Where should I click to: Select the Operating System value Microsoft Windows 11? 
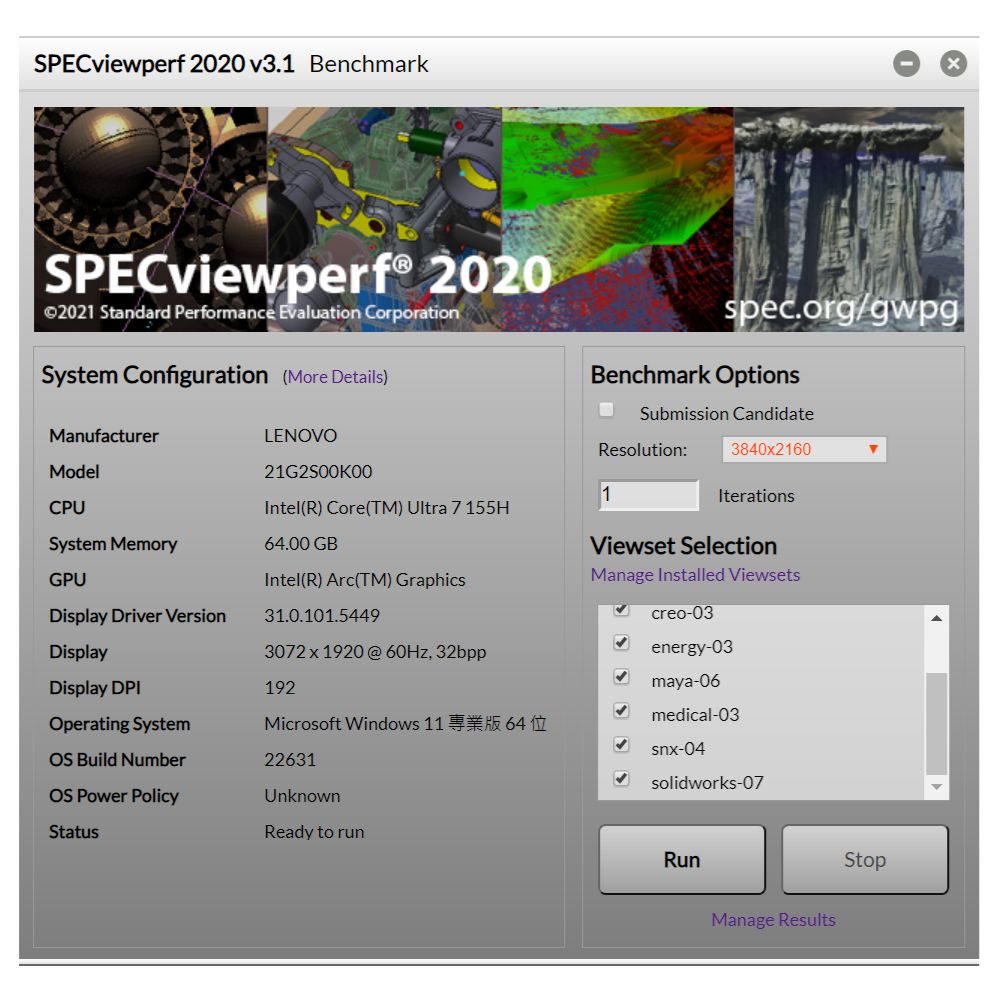coord(406,724)
